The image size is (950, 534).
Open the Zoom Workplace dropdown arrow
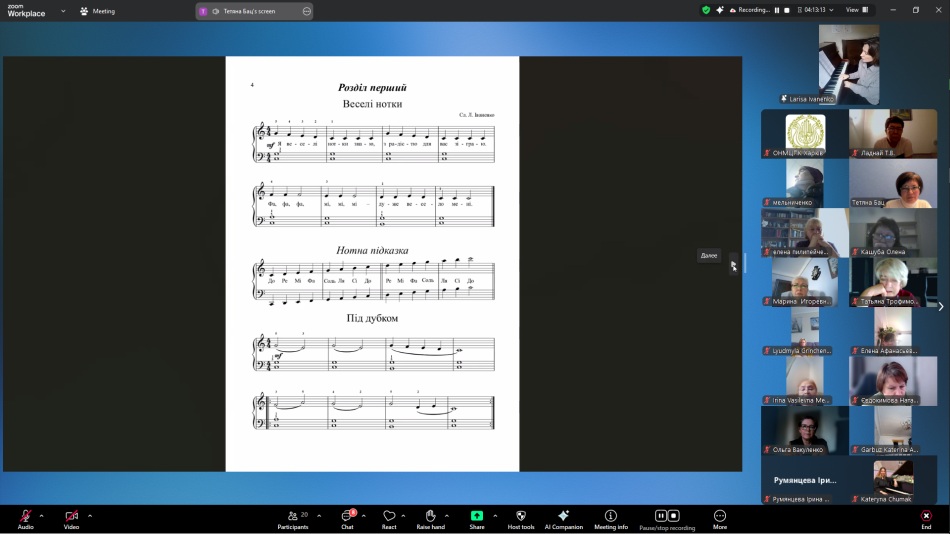63,11
